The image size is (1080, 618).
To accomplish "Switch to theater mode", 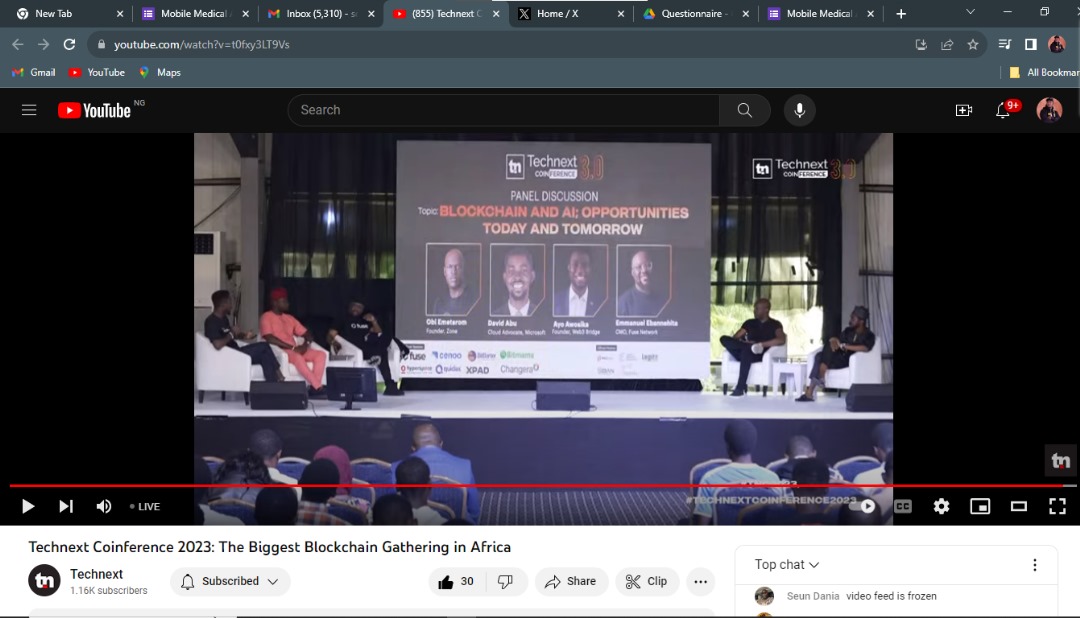I will point(1019,506).
